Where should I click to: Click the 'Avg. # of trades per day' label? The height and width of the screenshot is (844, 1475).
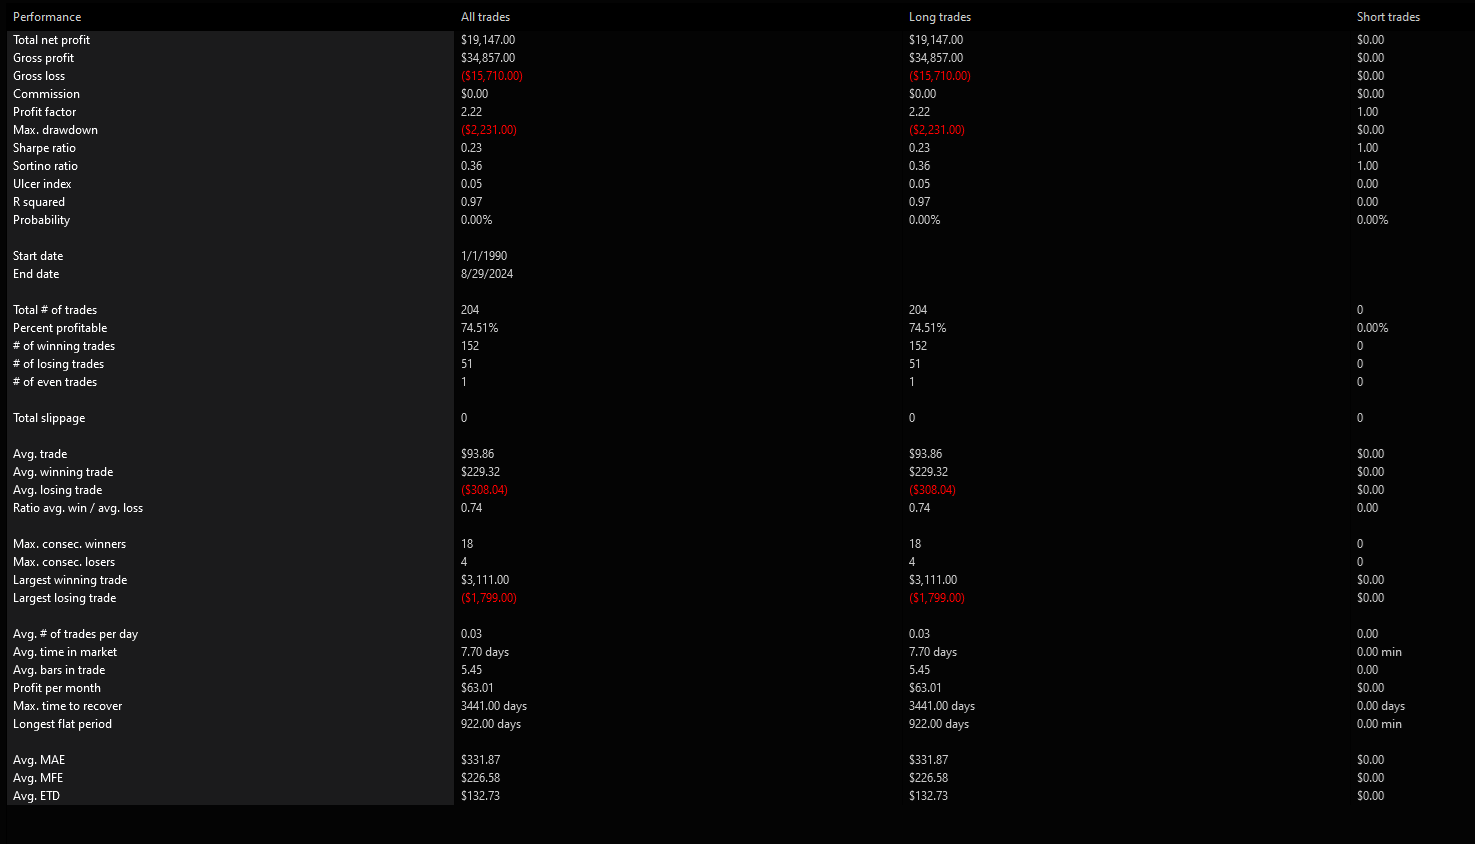tap(75, 634)
